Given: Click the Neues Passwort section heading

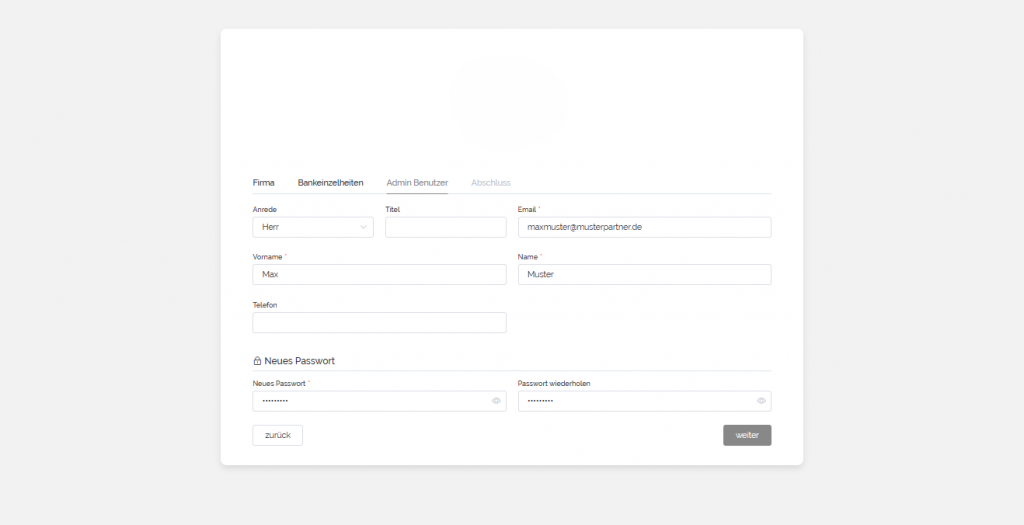Looking at the screenshot, I should point(299,361).
